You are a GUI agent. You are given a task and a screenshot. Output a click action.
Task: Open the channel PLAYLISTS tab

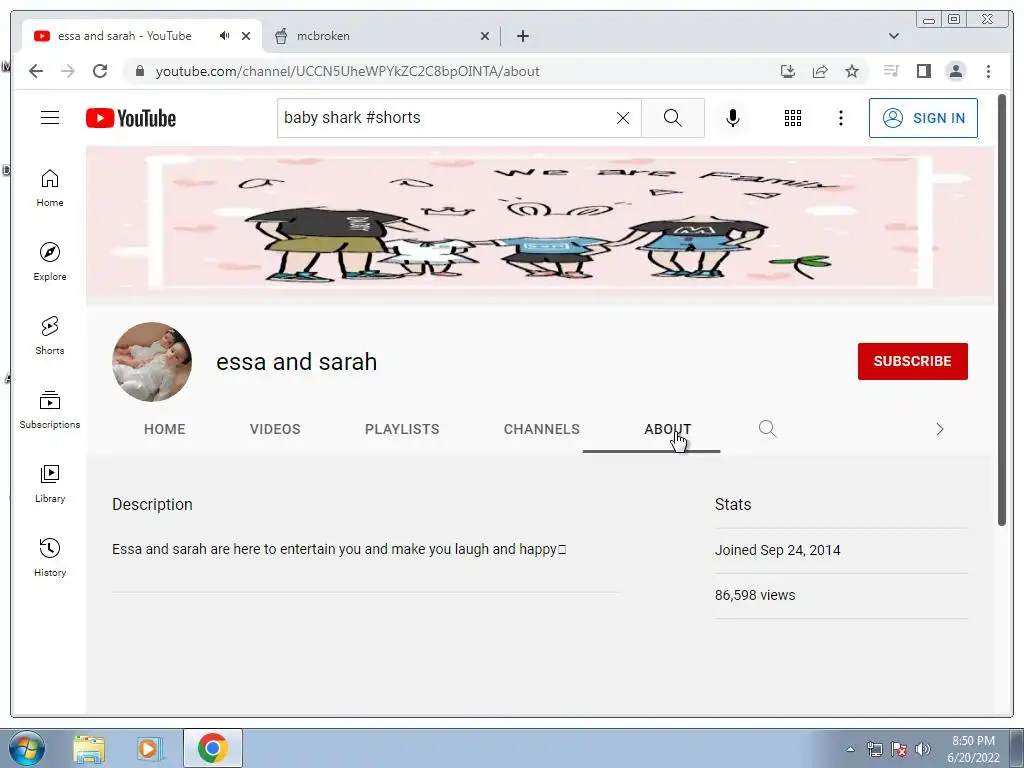pos(402,429)
